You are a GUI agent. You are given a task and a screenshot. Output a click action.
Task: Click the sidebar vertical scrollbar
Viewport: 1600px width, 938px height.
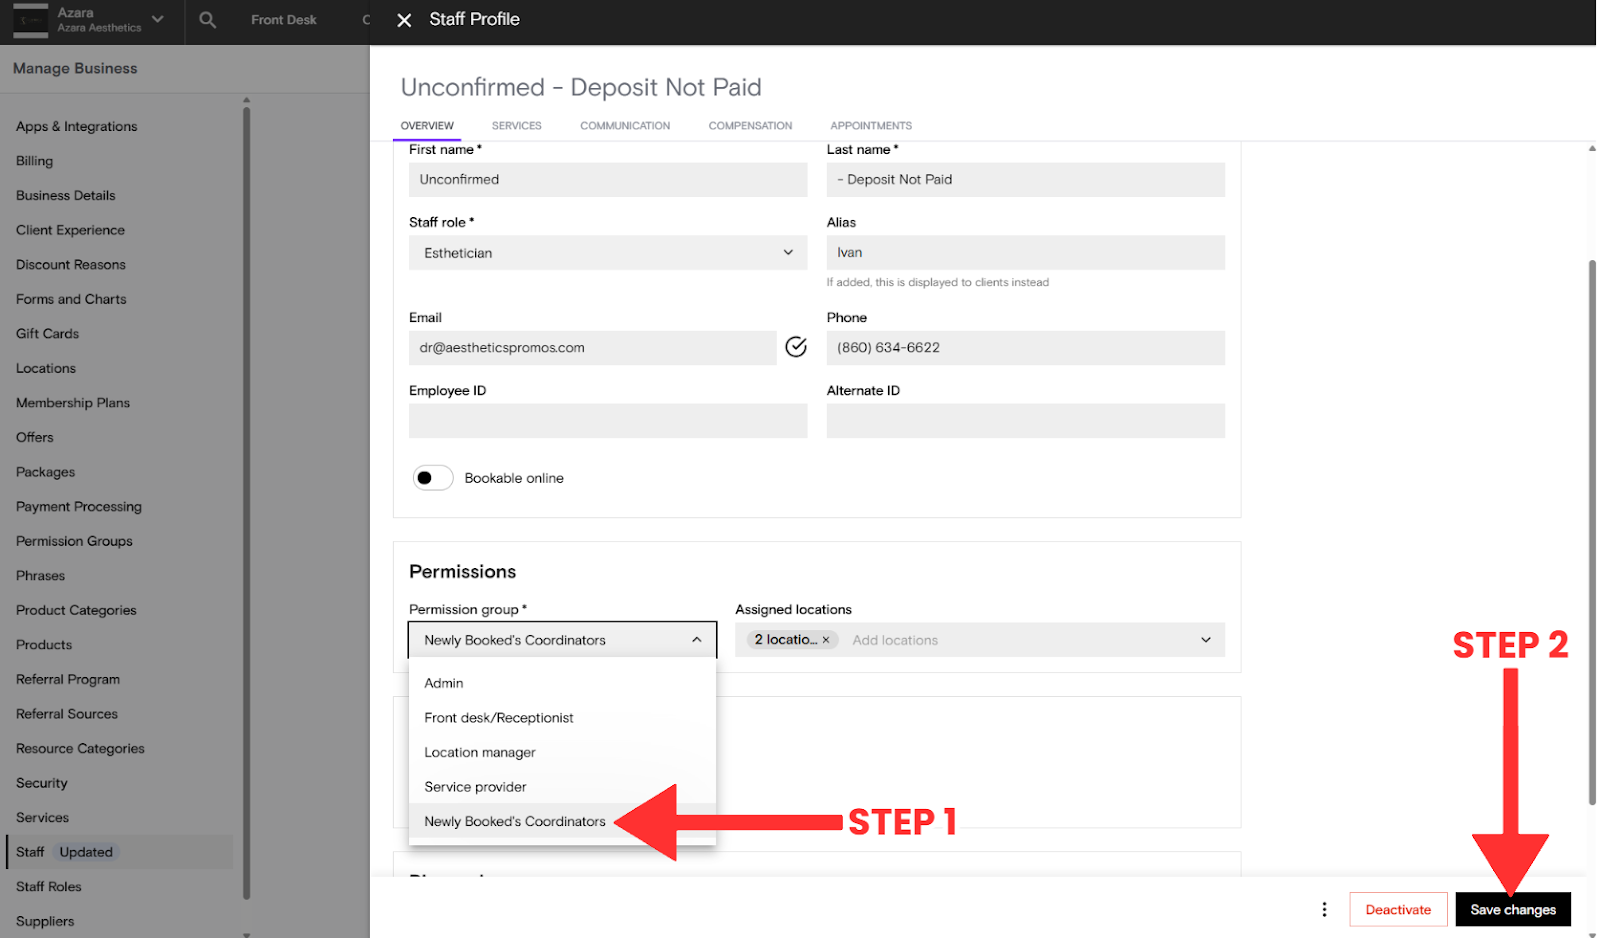click(246, 500)
